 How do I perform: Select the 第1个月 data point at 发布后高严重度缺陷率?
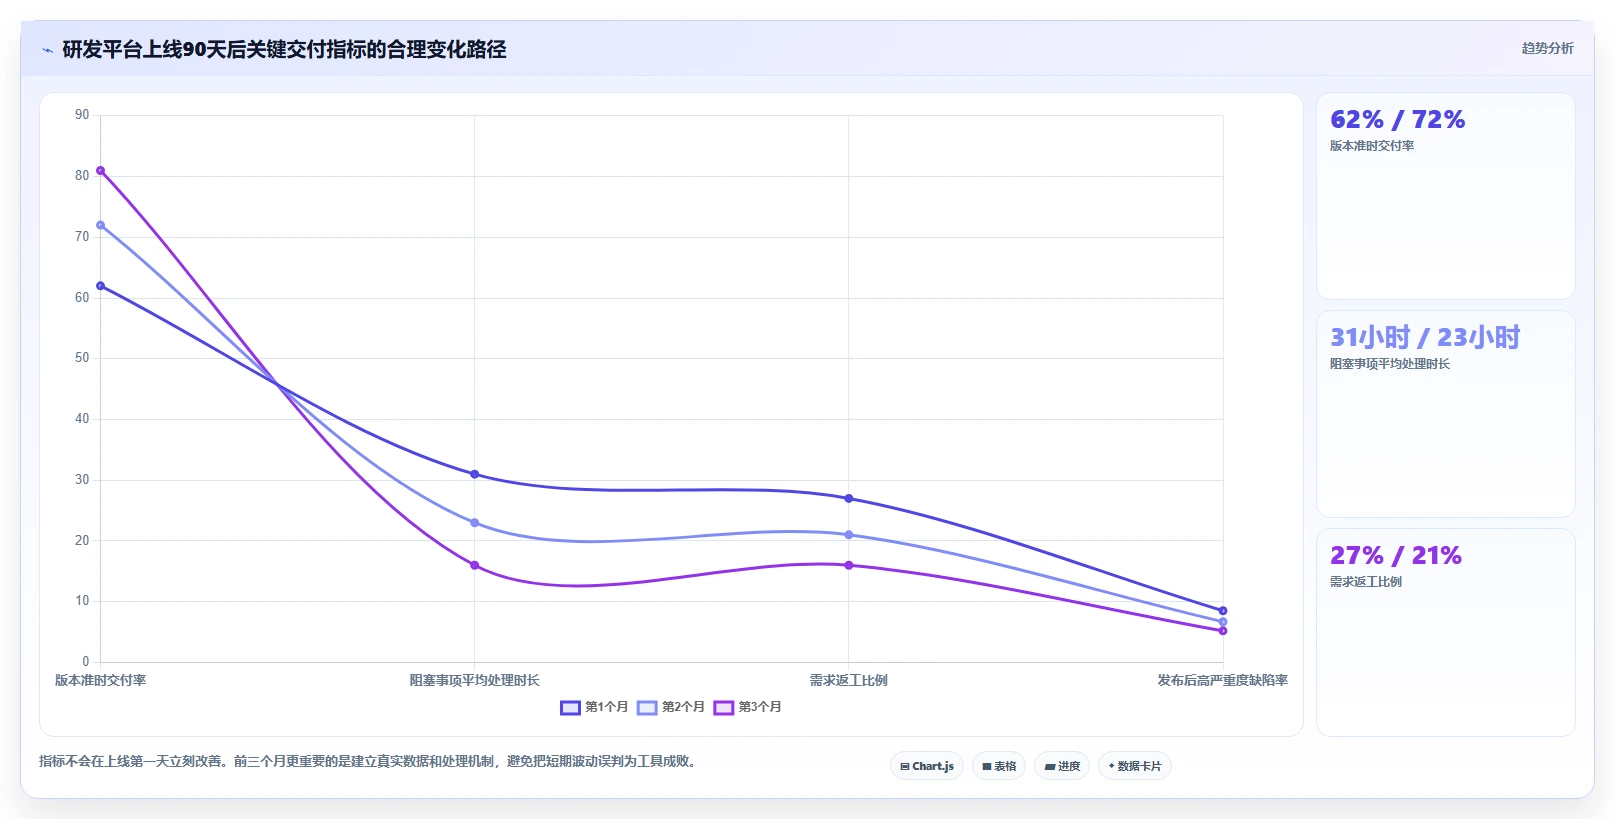click(x=1223, y=611)
